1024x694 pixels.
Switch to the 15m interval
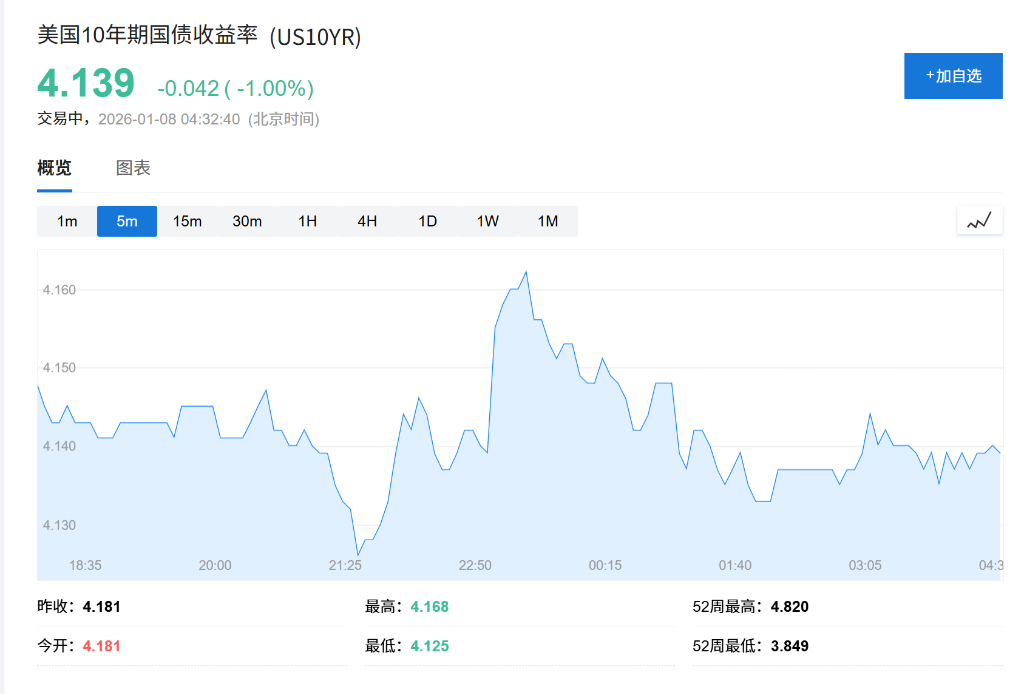click(187, 221)
